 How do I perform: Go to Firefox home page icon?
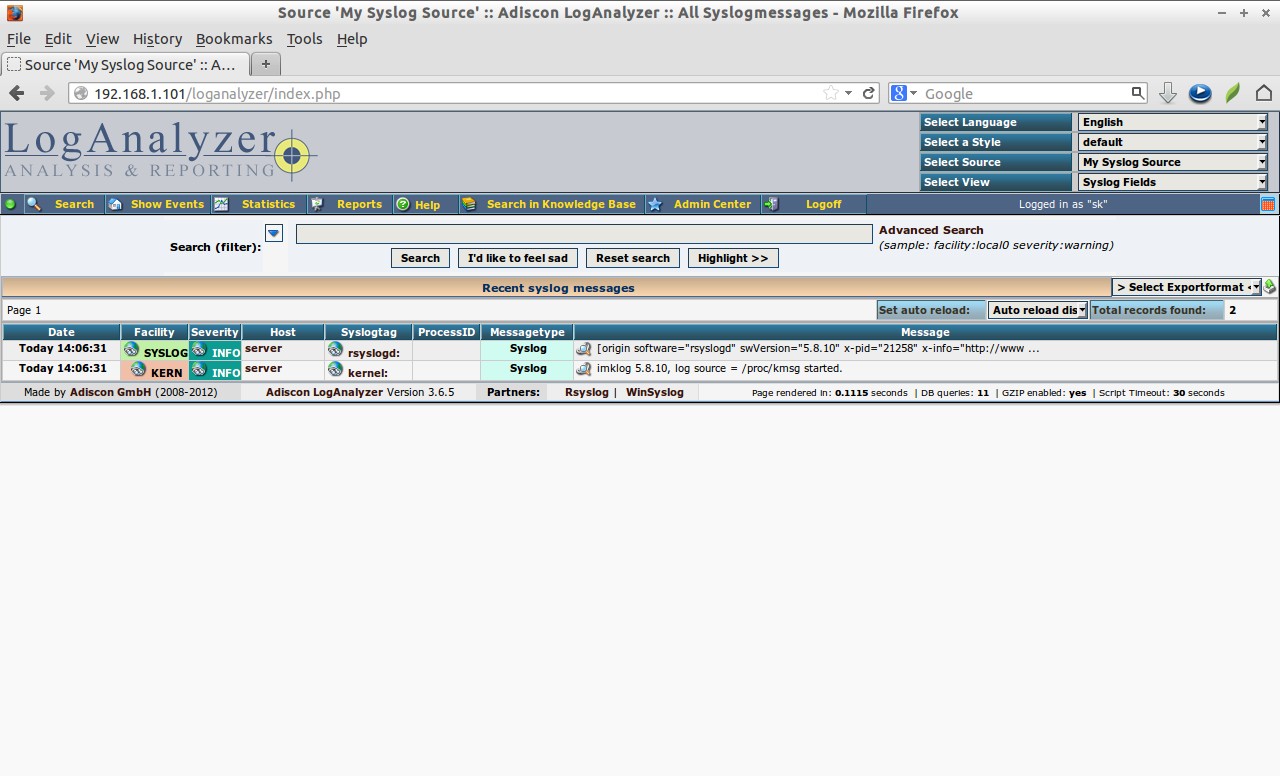1264,93
